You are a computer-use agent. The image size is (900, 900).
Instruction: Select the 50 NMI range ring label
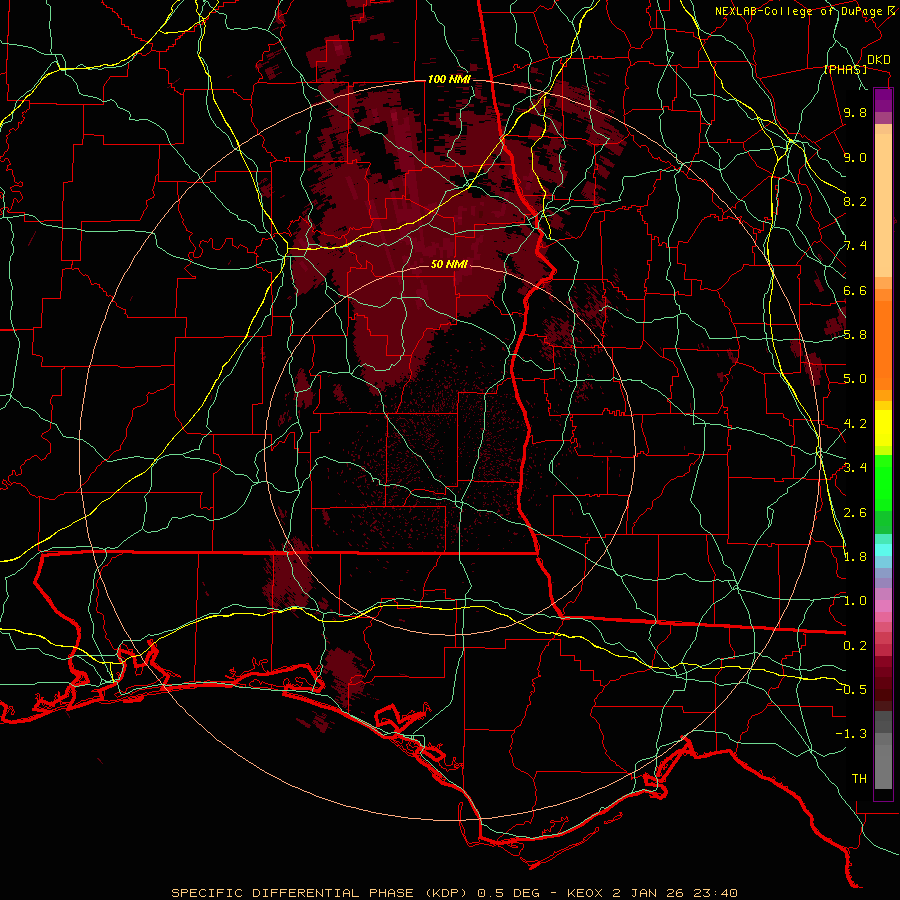coord(449,264)
